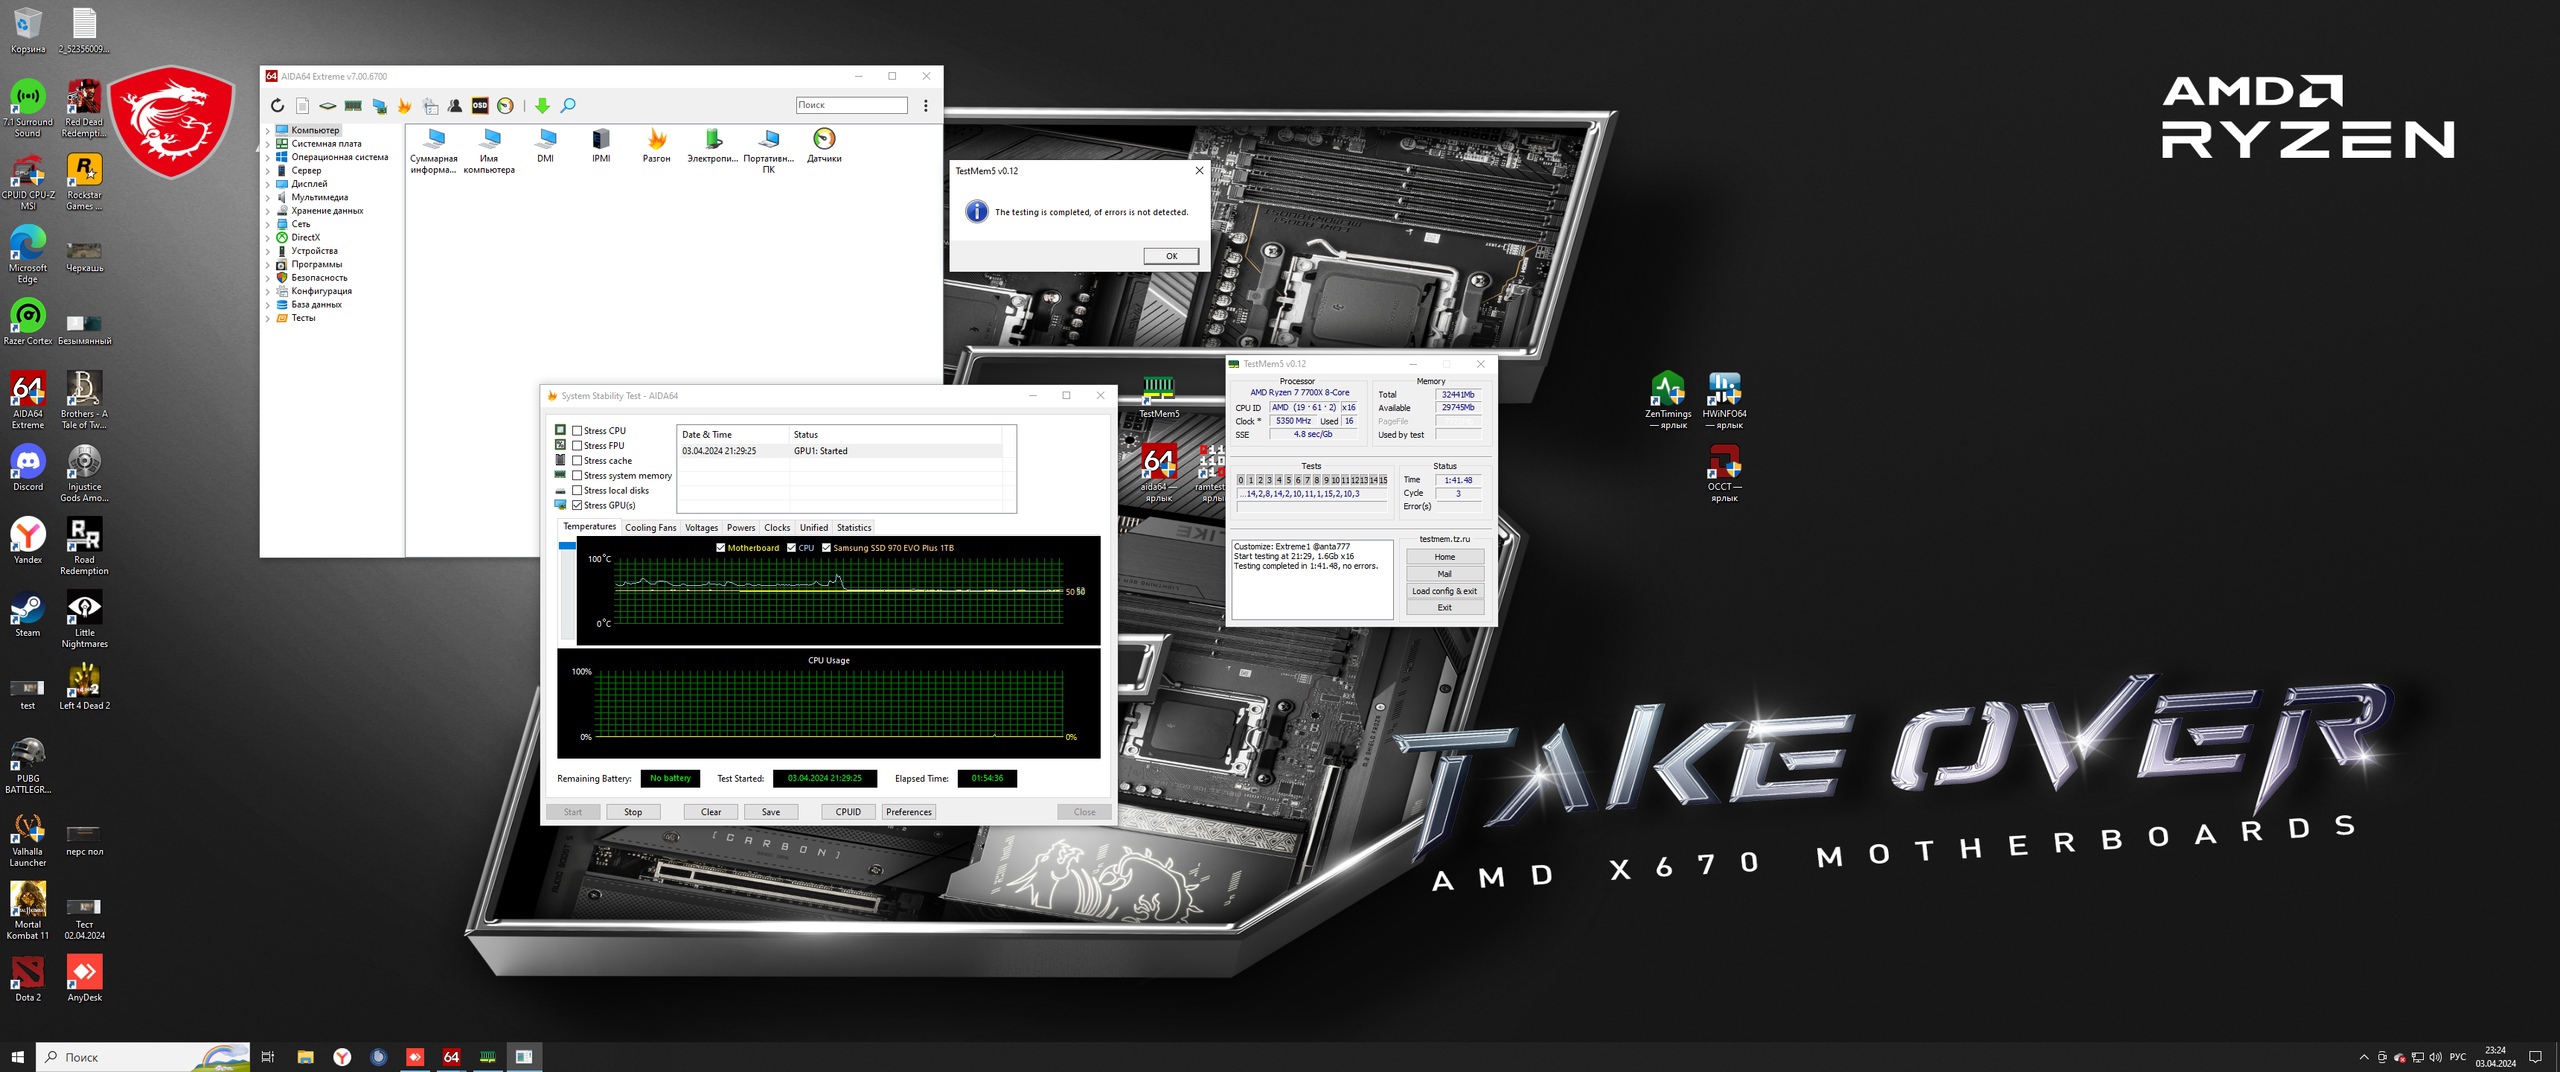This screenshot has width=2560, height=1072.
Task: Switch to the Voltages tab
Action: click(x=701, y=528)
